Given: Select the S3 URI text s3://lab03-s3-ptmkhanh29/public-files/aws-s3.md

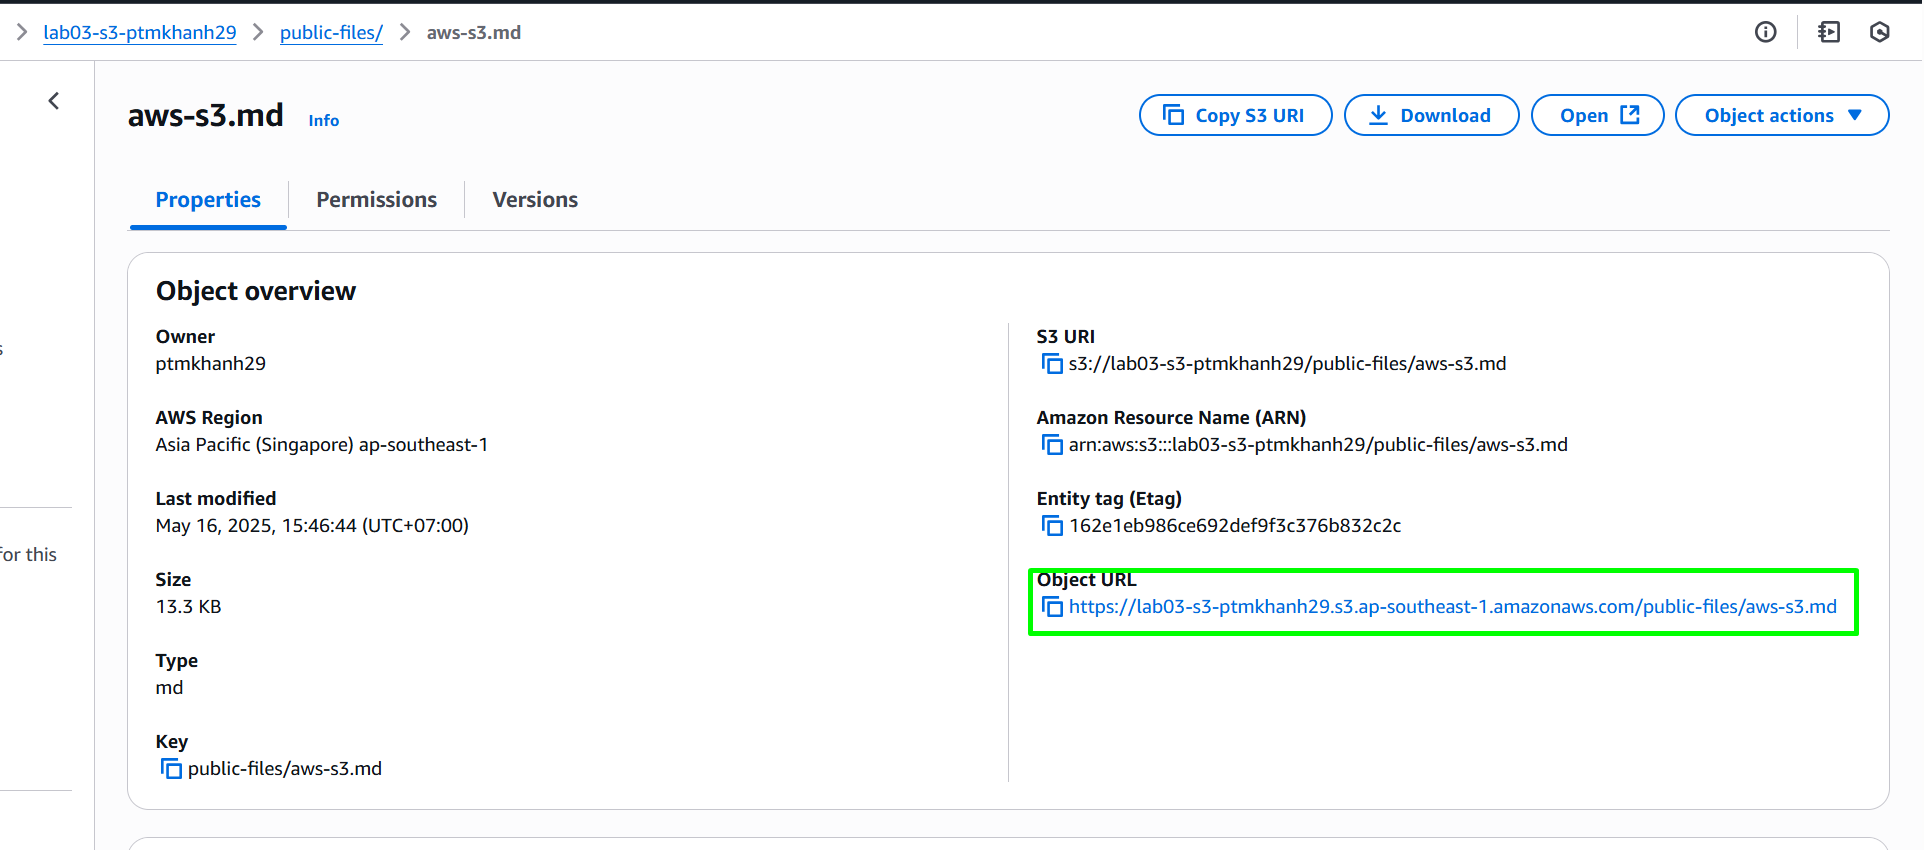Looking at the screenshot, I should click(1287, 364).
